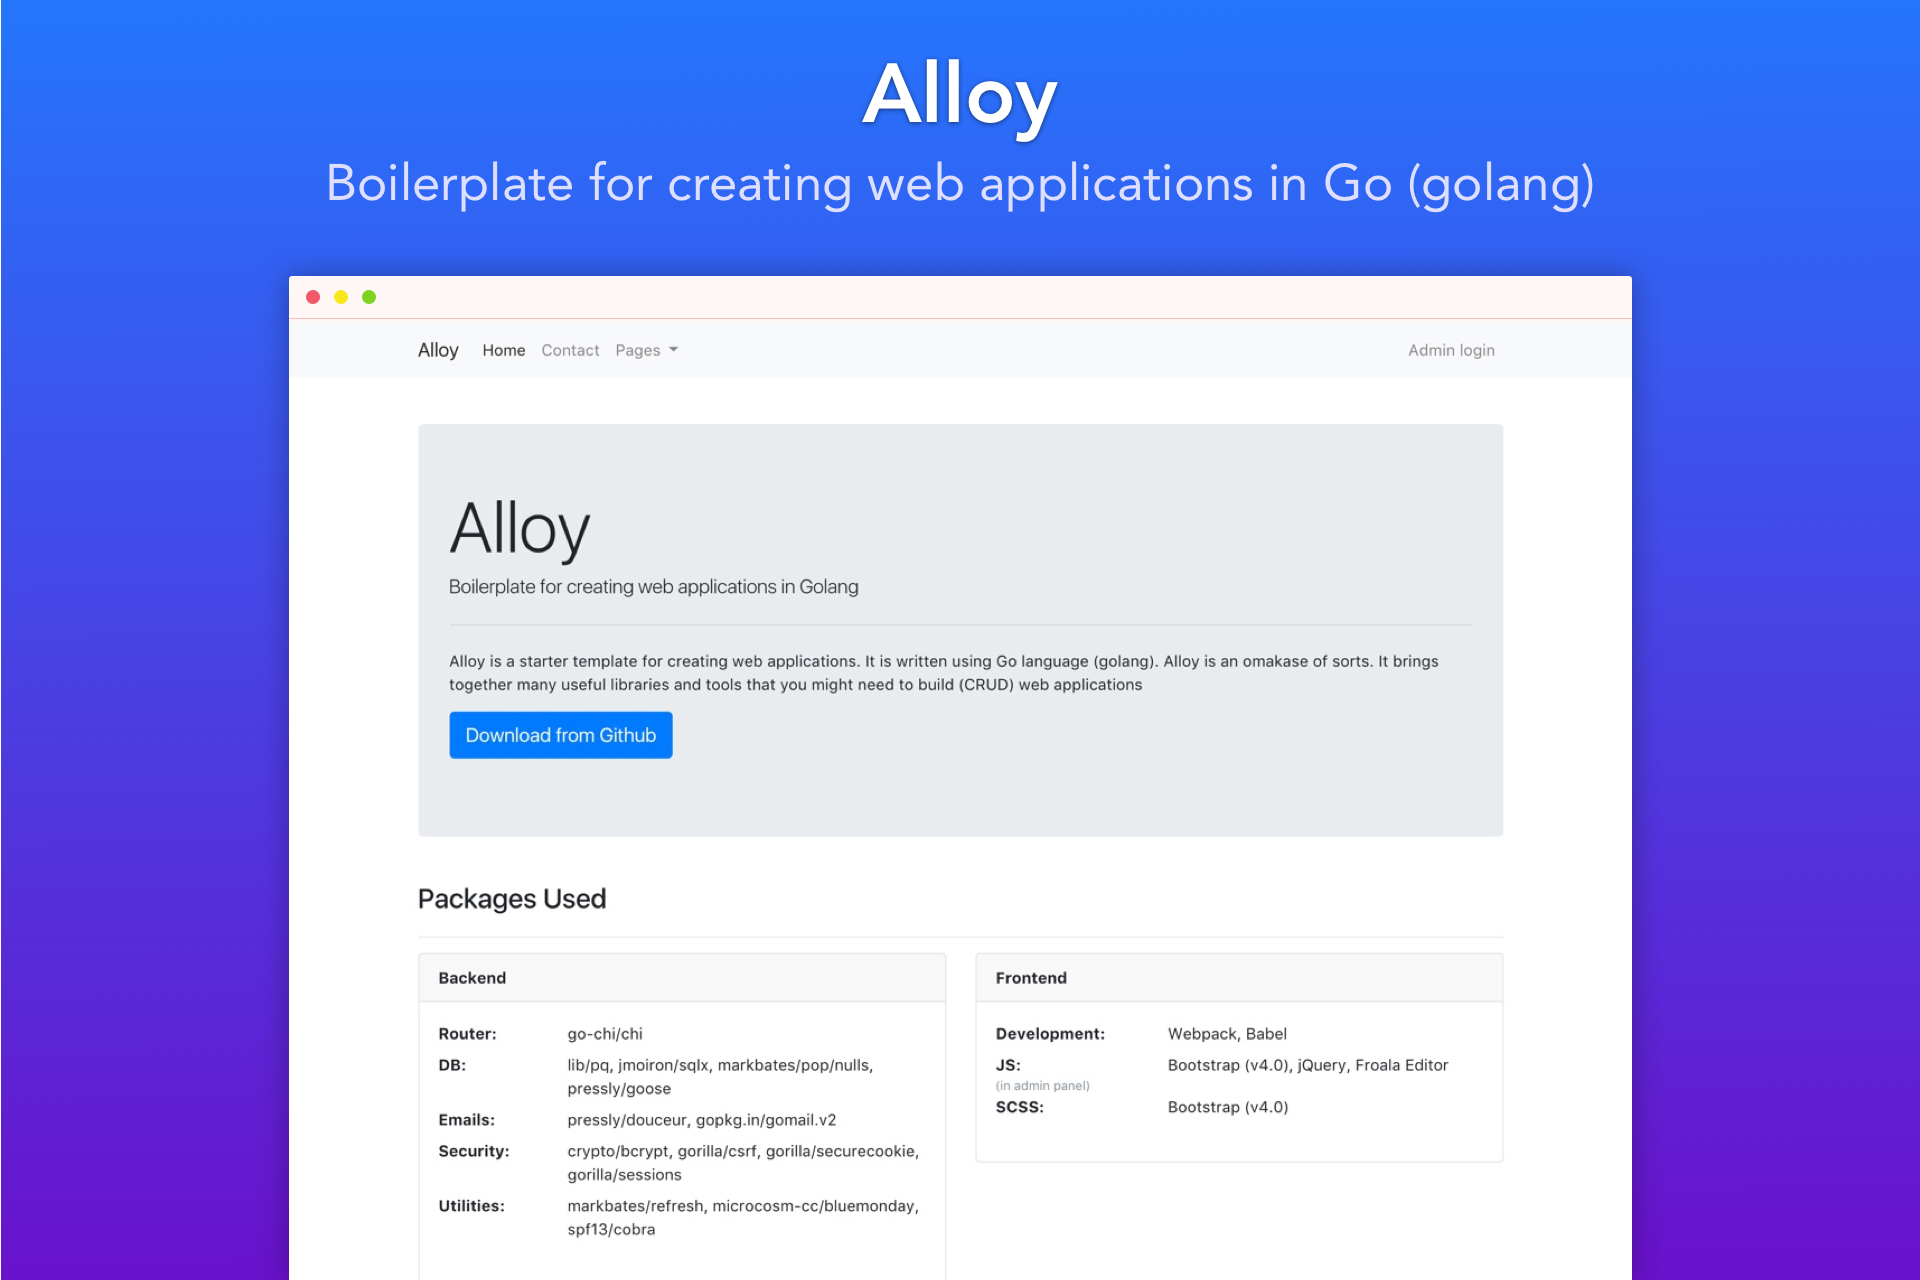1920x1280 pixels.
Task: Click the Backend card header
Action: (472, 977)
